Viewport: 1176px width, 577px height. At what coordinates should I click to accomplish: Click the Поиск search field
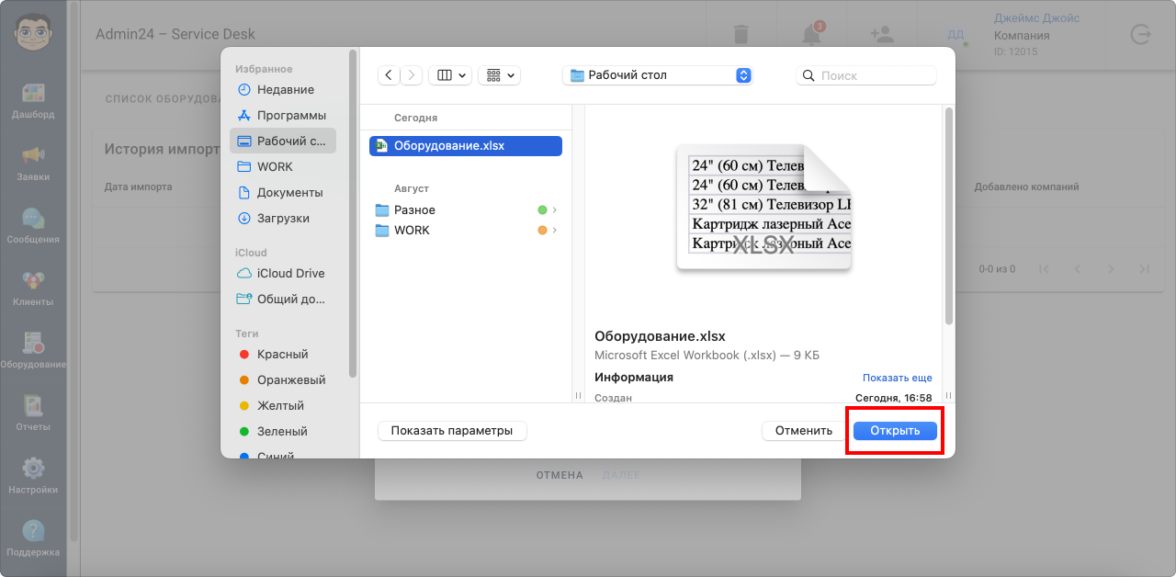point(866,76)
